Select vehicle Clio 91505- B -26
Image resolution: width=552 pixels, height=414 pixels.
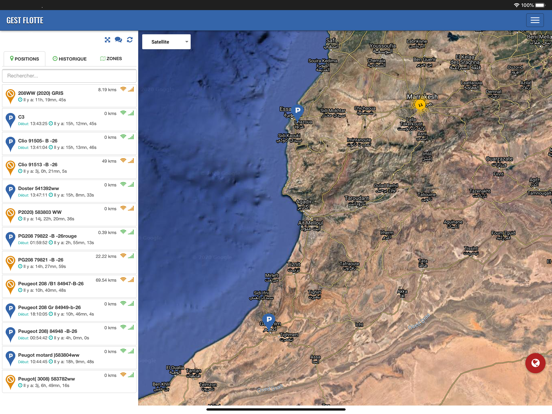[x=38, y=141]
